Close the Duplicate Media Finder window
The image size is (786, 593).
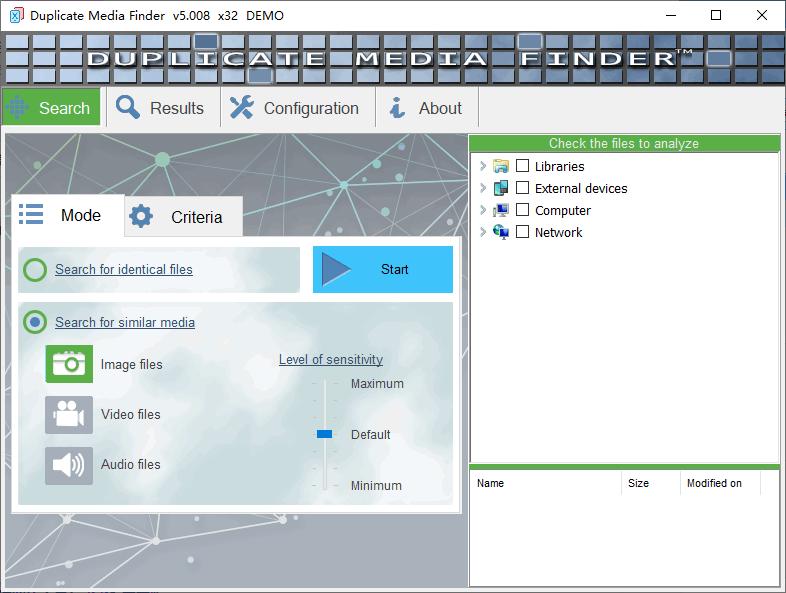click(761, 16)
